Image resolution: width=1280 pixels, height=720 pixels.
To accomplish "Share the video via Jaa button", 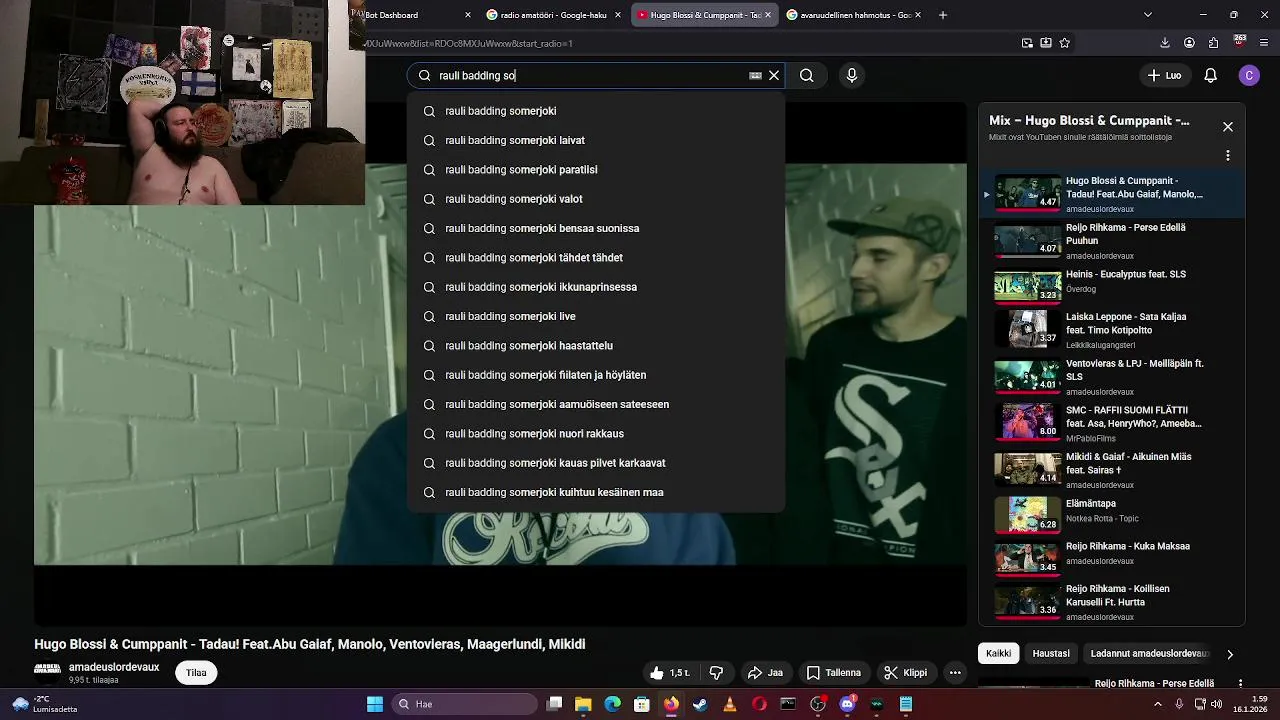I will 765,673.
